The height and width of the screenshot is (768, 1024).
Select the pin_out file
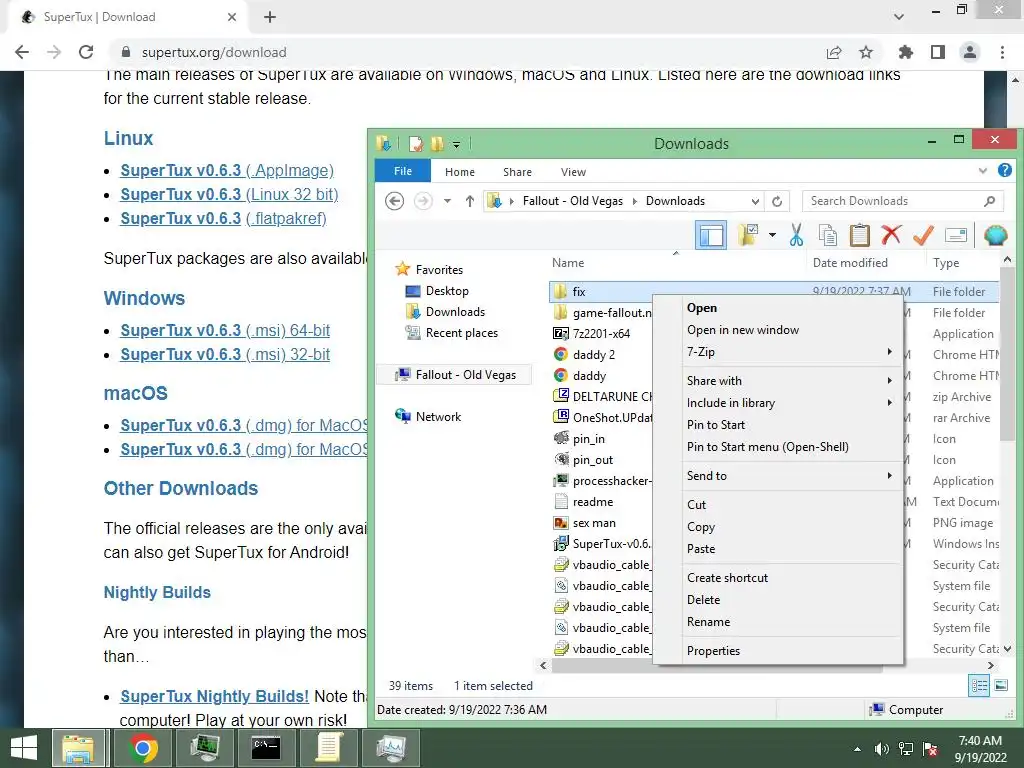[592, 460]
